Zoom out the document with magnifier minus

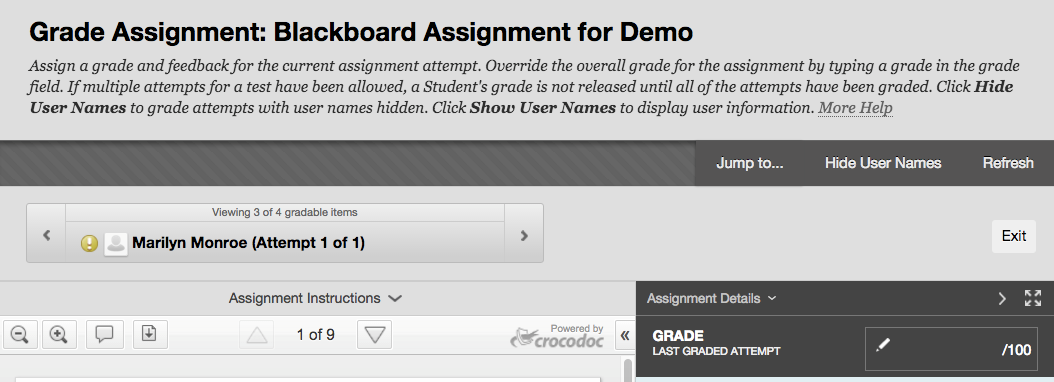point(19,334)
